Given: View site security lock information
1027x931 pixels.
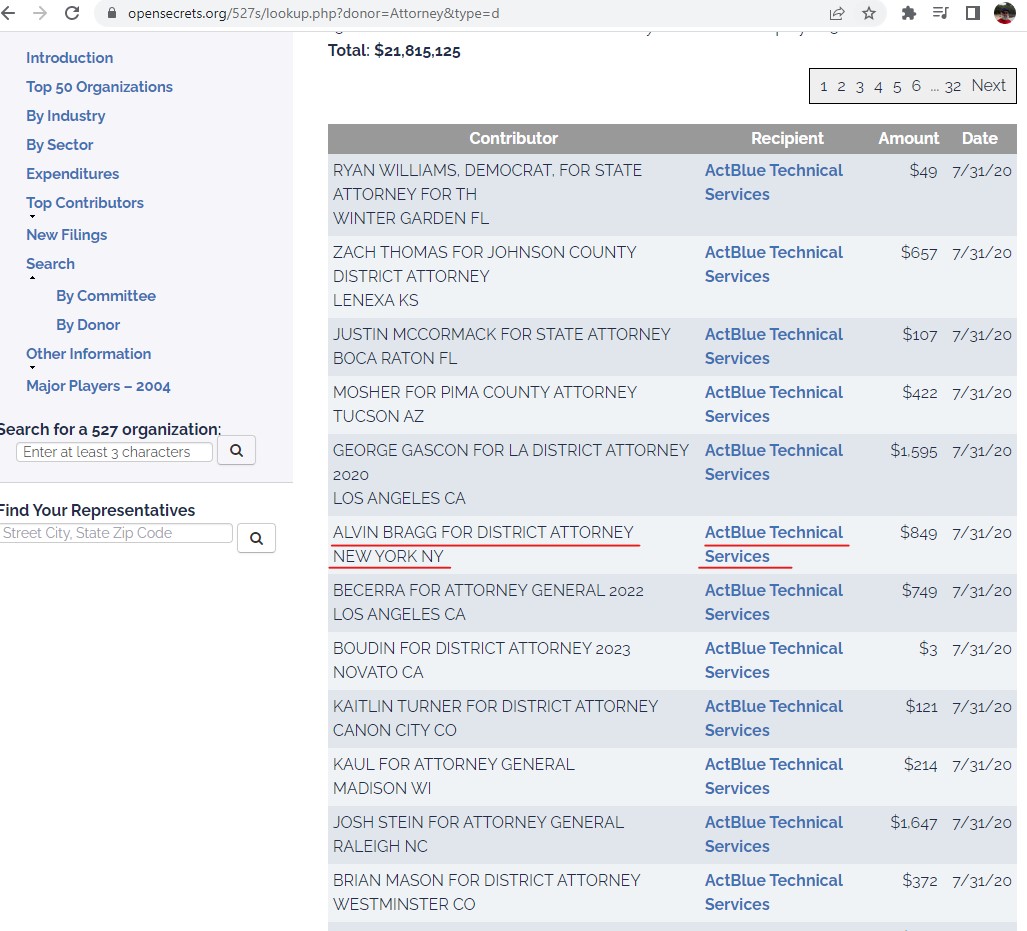Looking at the screenshot, I should click(112, 13).
